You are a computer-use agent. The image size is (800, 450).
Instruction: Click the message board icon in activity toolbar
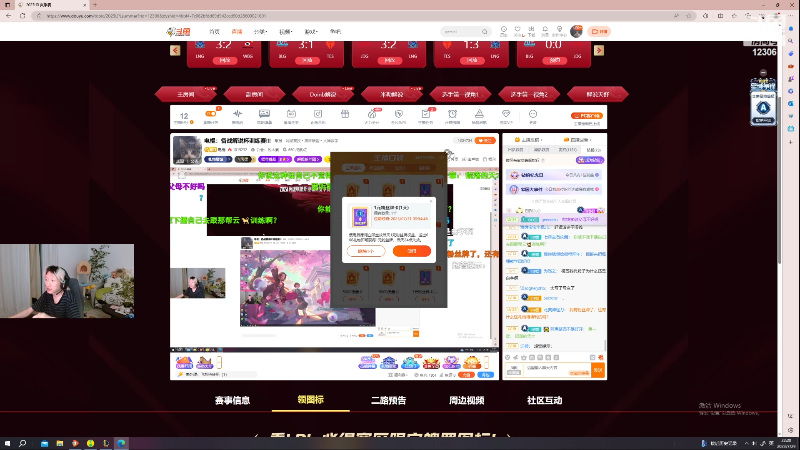click(264, 114)
